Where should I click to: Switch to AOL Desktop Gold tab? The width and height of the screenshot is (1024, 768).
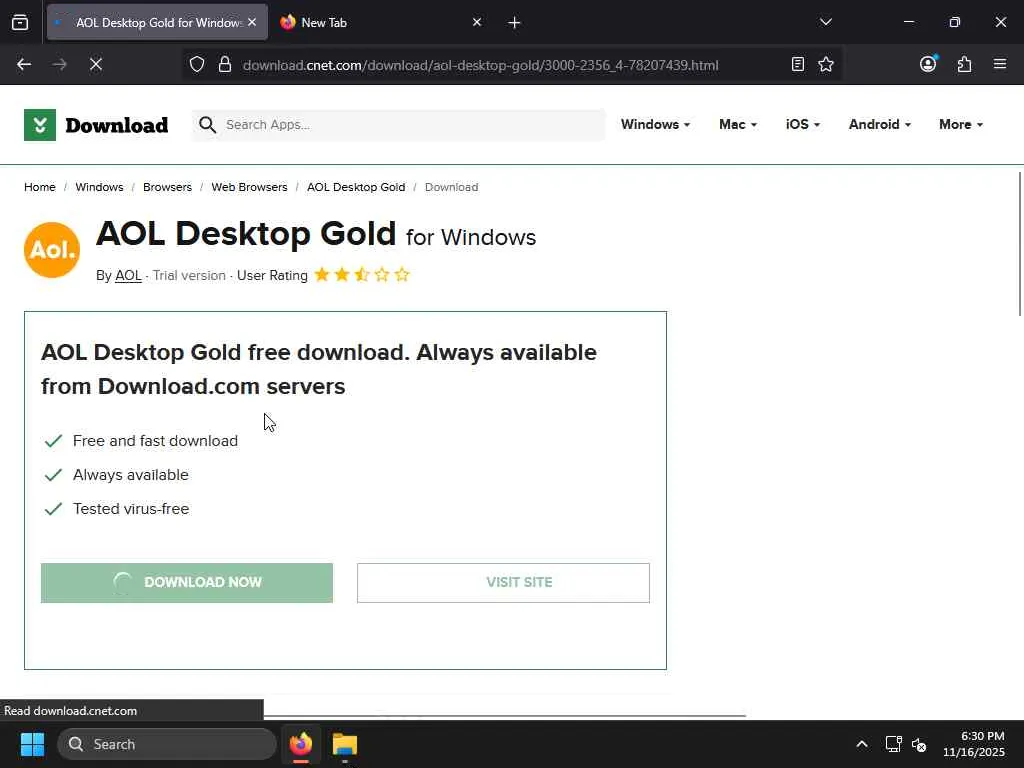(157, 22)
